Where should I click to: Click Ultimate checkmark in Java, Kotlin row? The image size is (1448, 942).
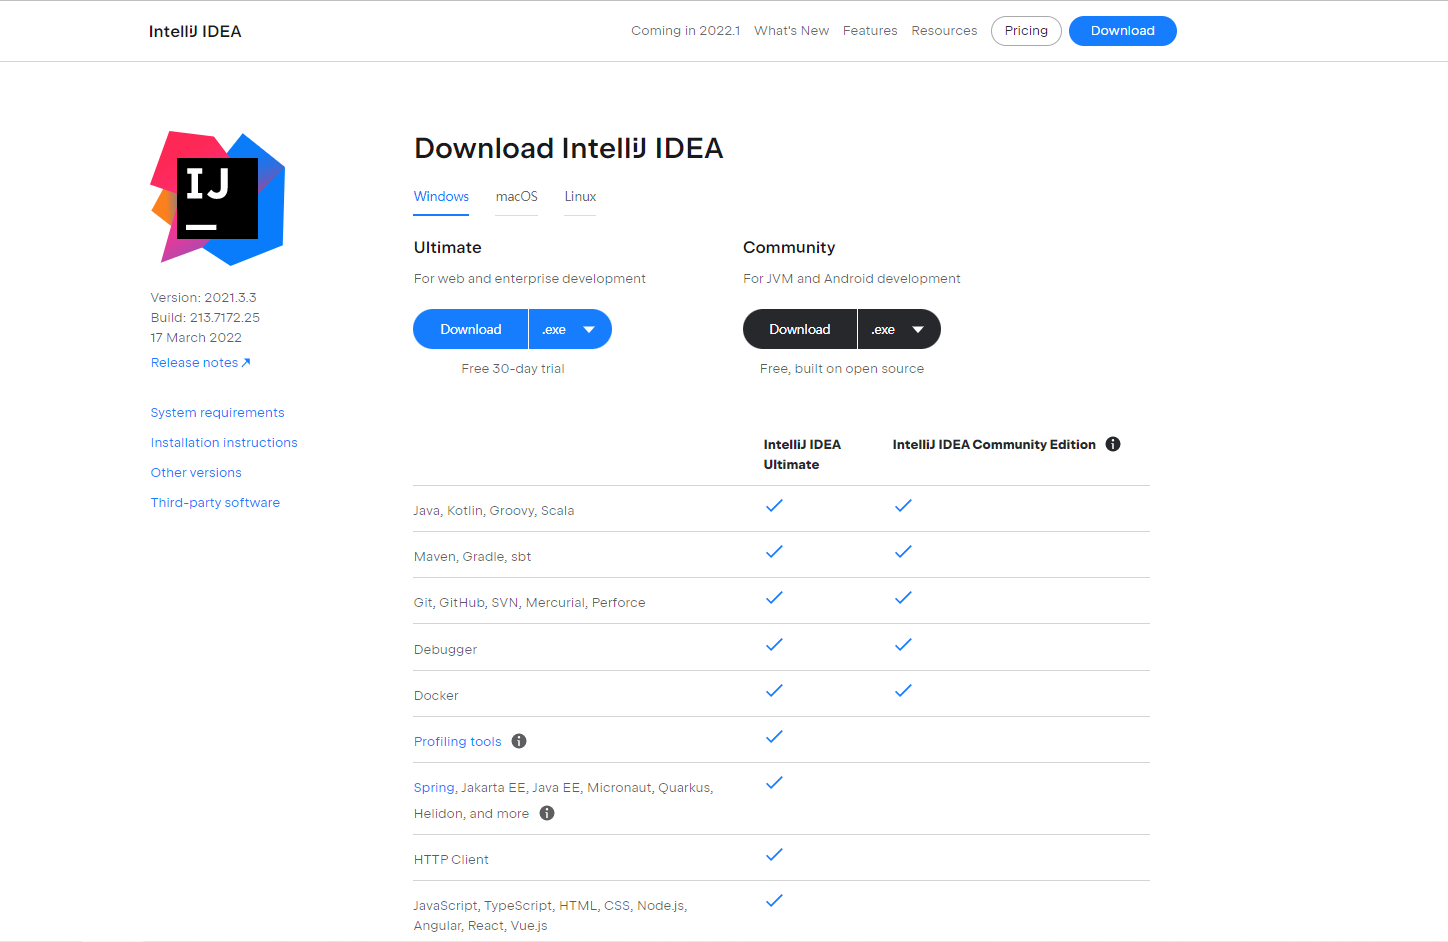pos(774,506)
